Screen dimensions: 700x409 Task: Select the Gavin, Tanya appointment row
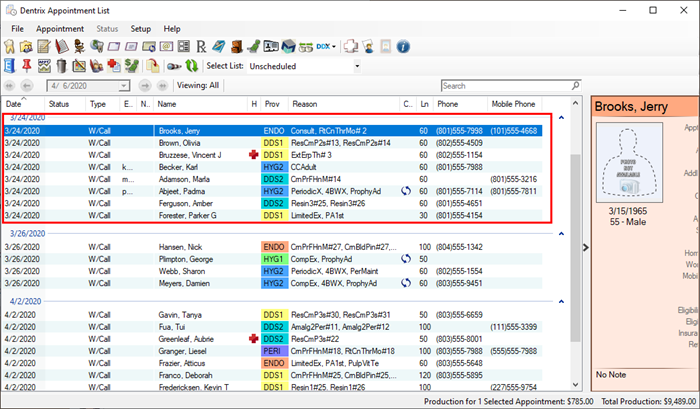[272, 315]
